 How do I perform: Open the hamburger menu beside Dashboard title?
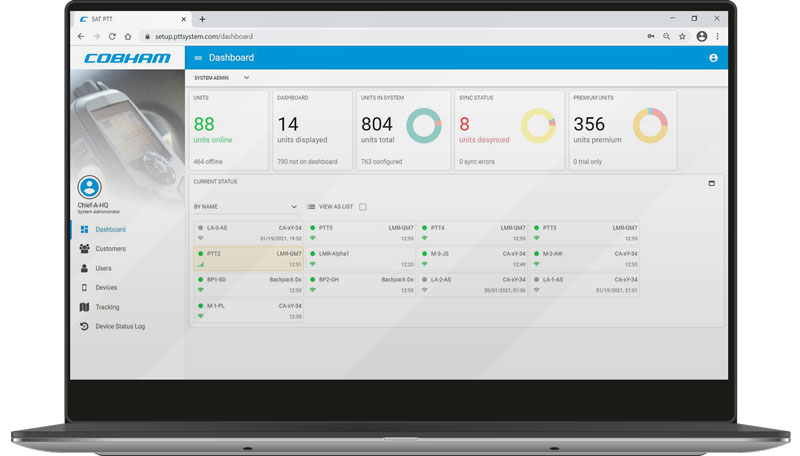tap(198, 58)
